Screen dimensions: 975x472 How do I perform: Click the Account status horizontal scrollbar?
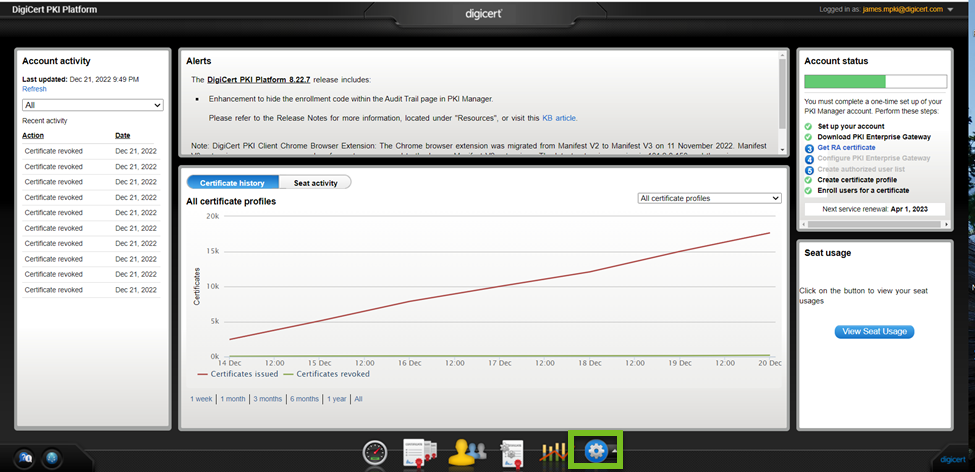875,223
